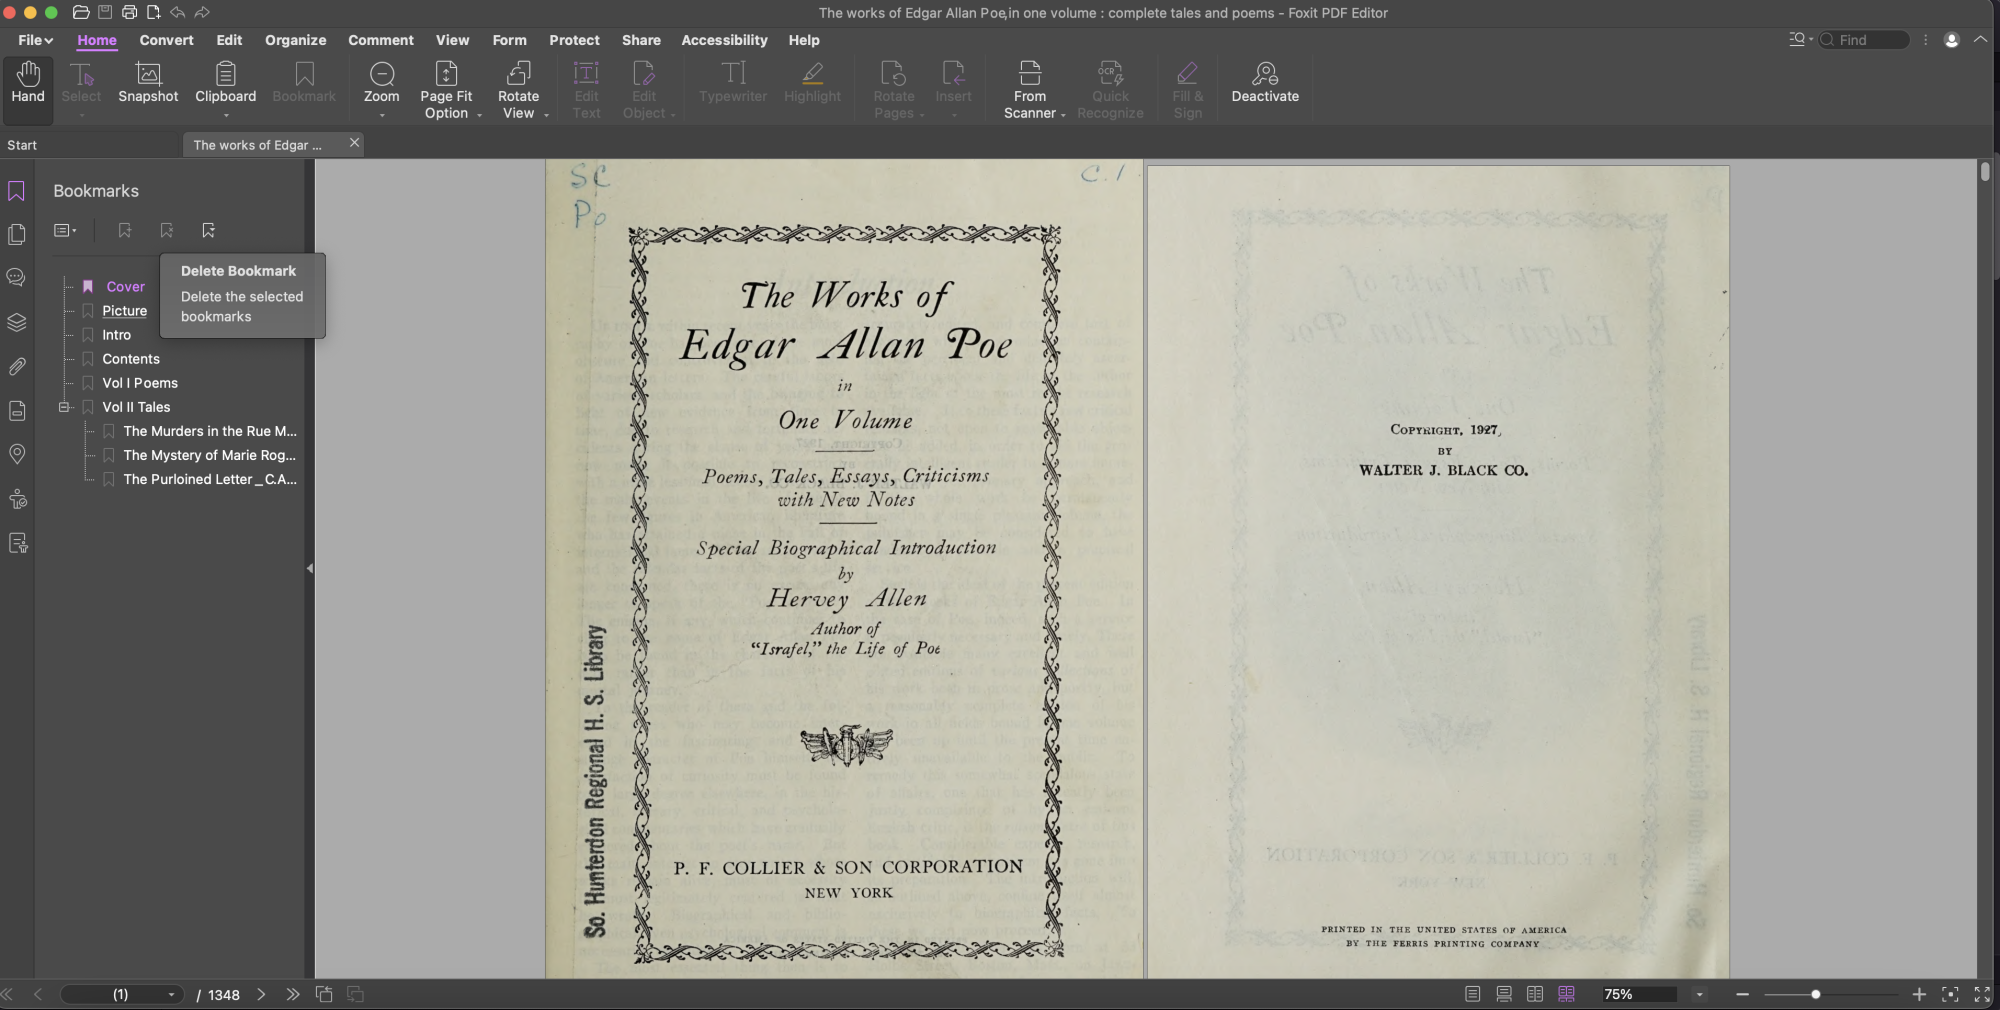Open bookmark panel options dropdown
2000x1010 pixels.
pyautogui.click(x=65, y=230)
